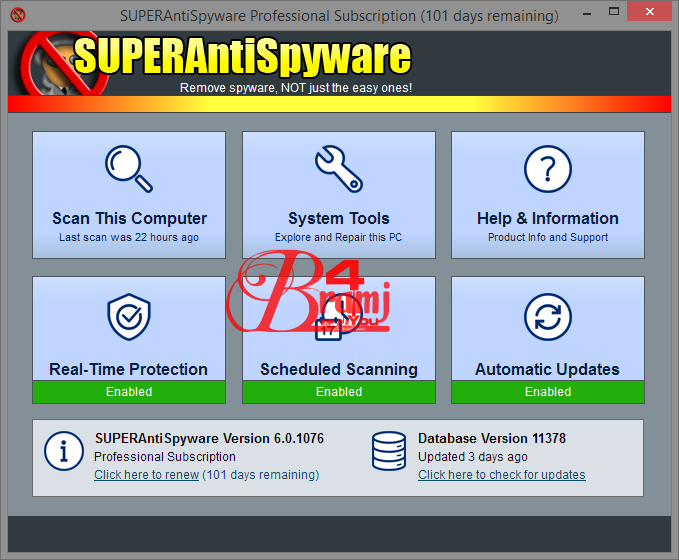Click the info circle version icon
679x560 pixels.
point(64,452)
